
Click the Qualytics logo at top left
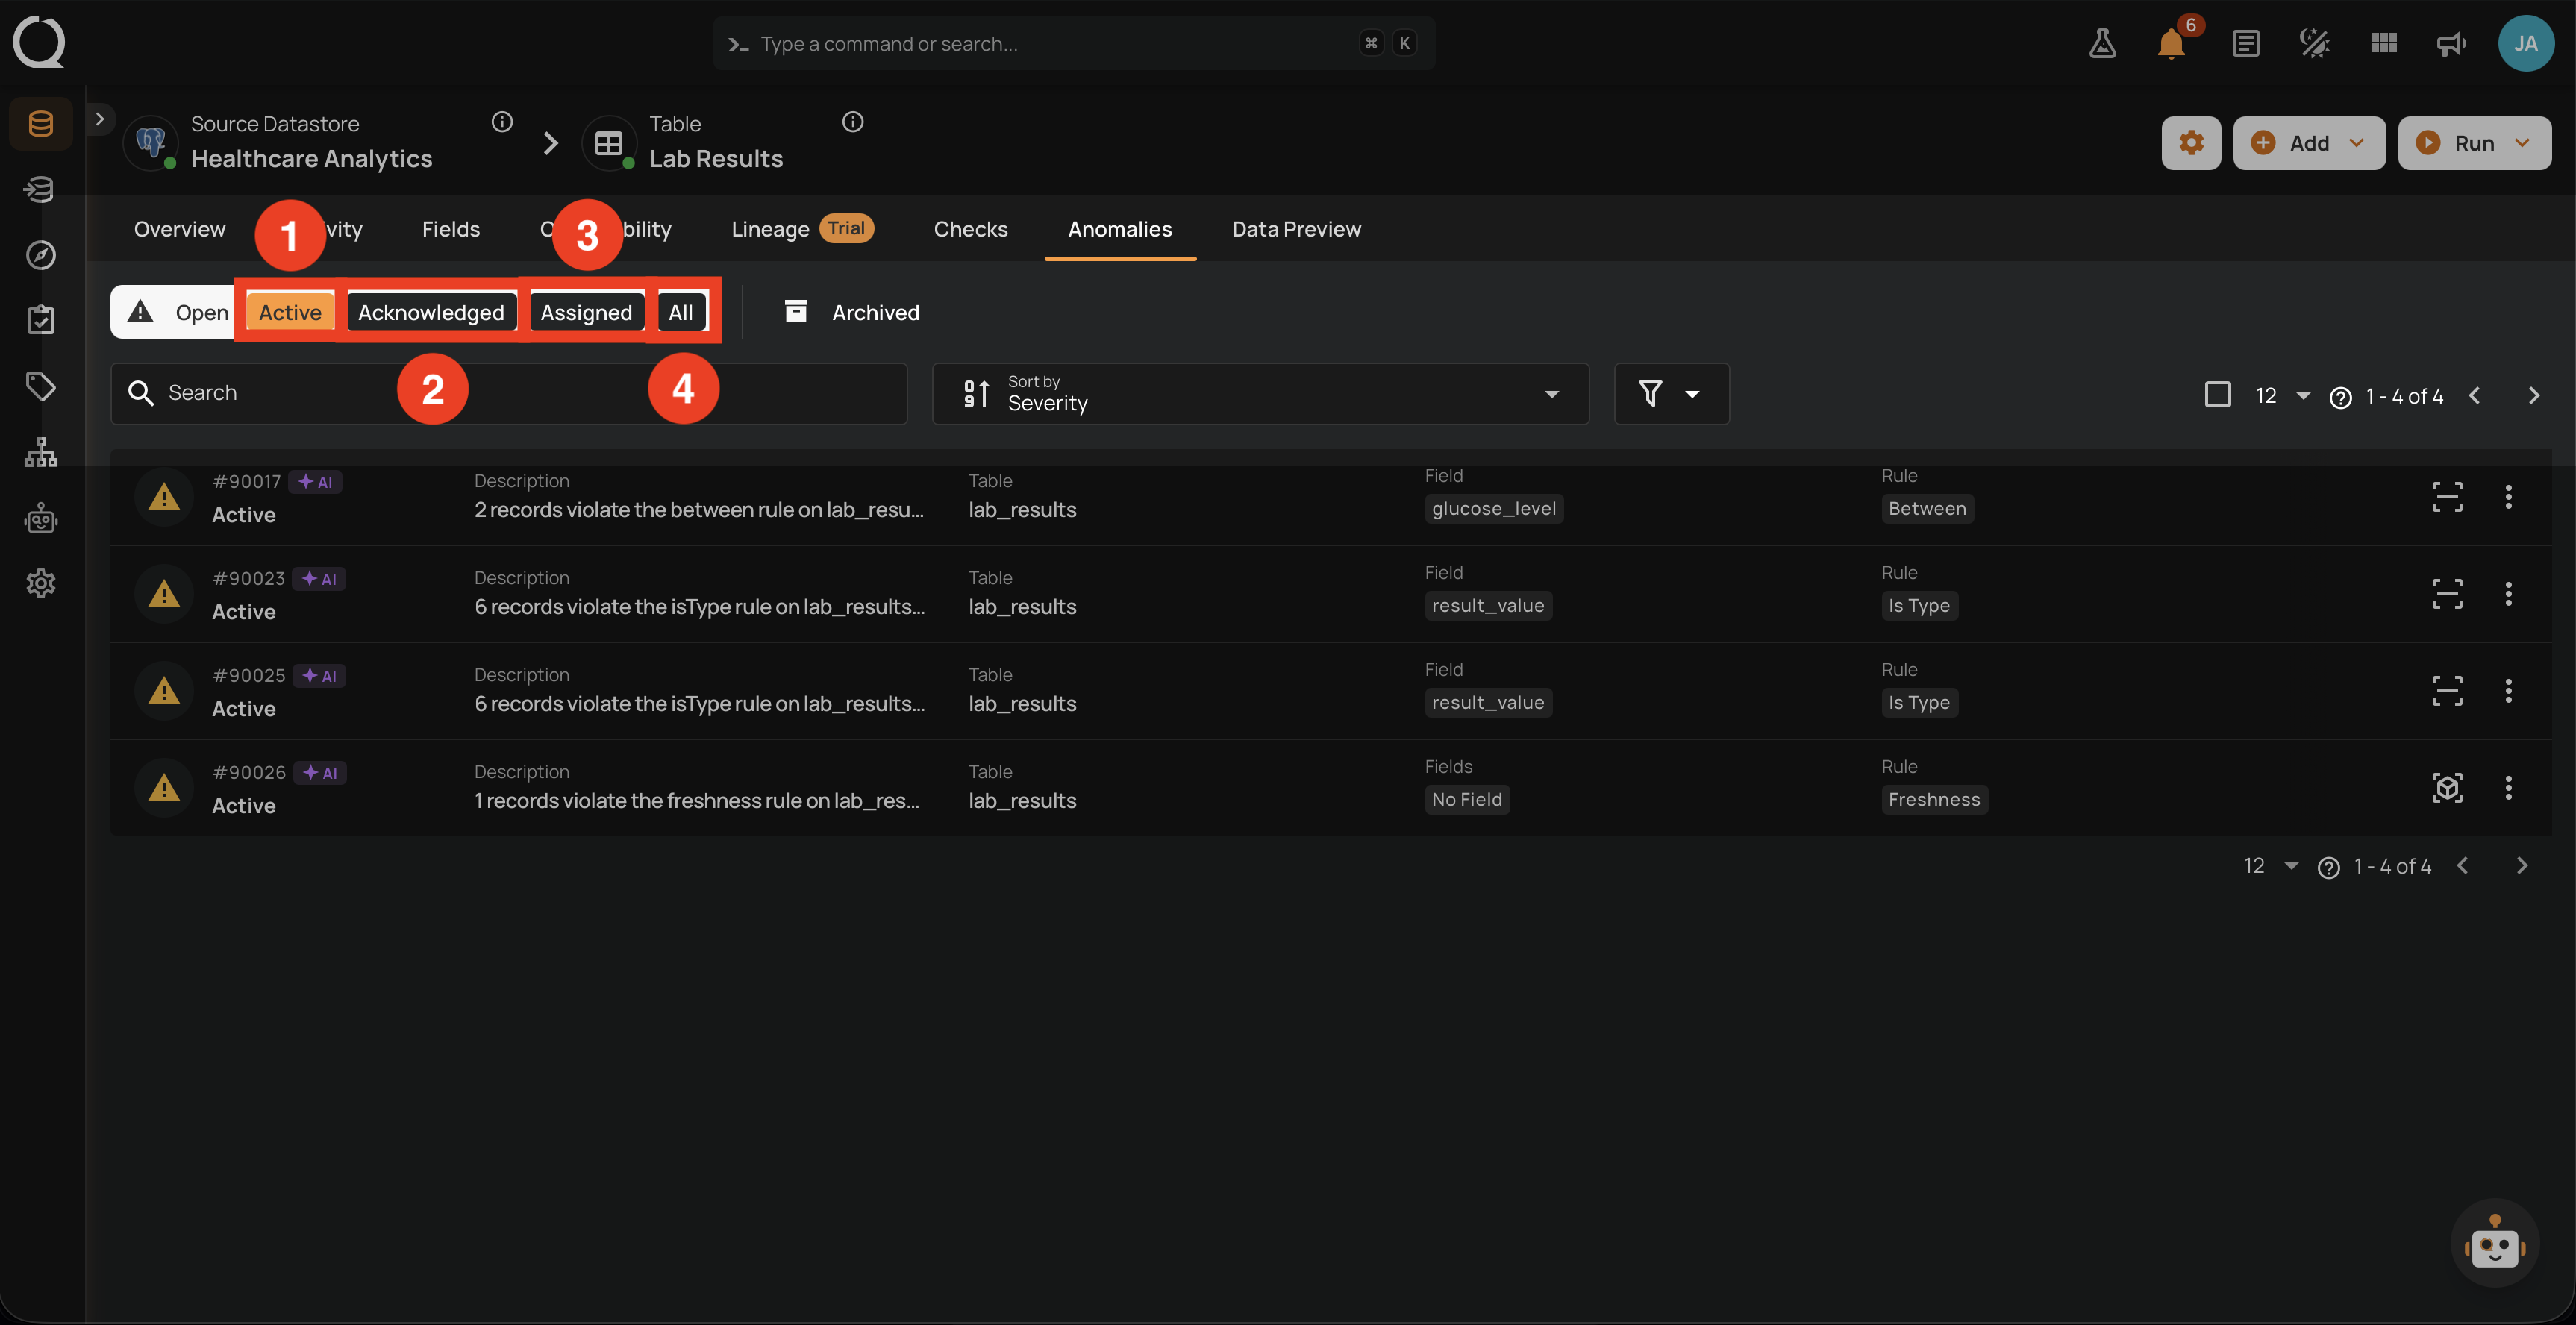[x=39, y=42]
